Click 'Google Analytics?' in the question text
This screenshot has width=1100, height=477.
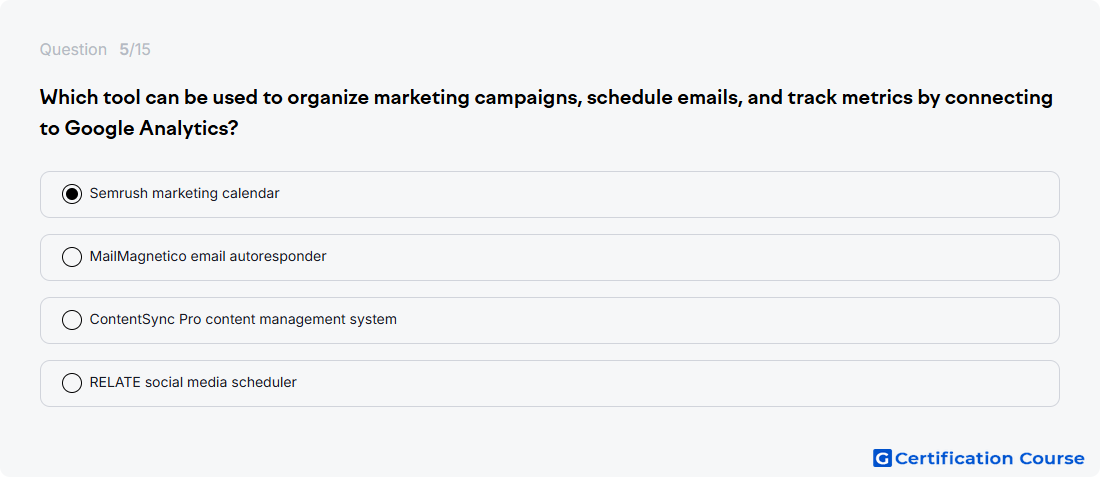152,129
